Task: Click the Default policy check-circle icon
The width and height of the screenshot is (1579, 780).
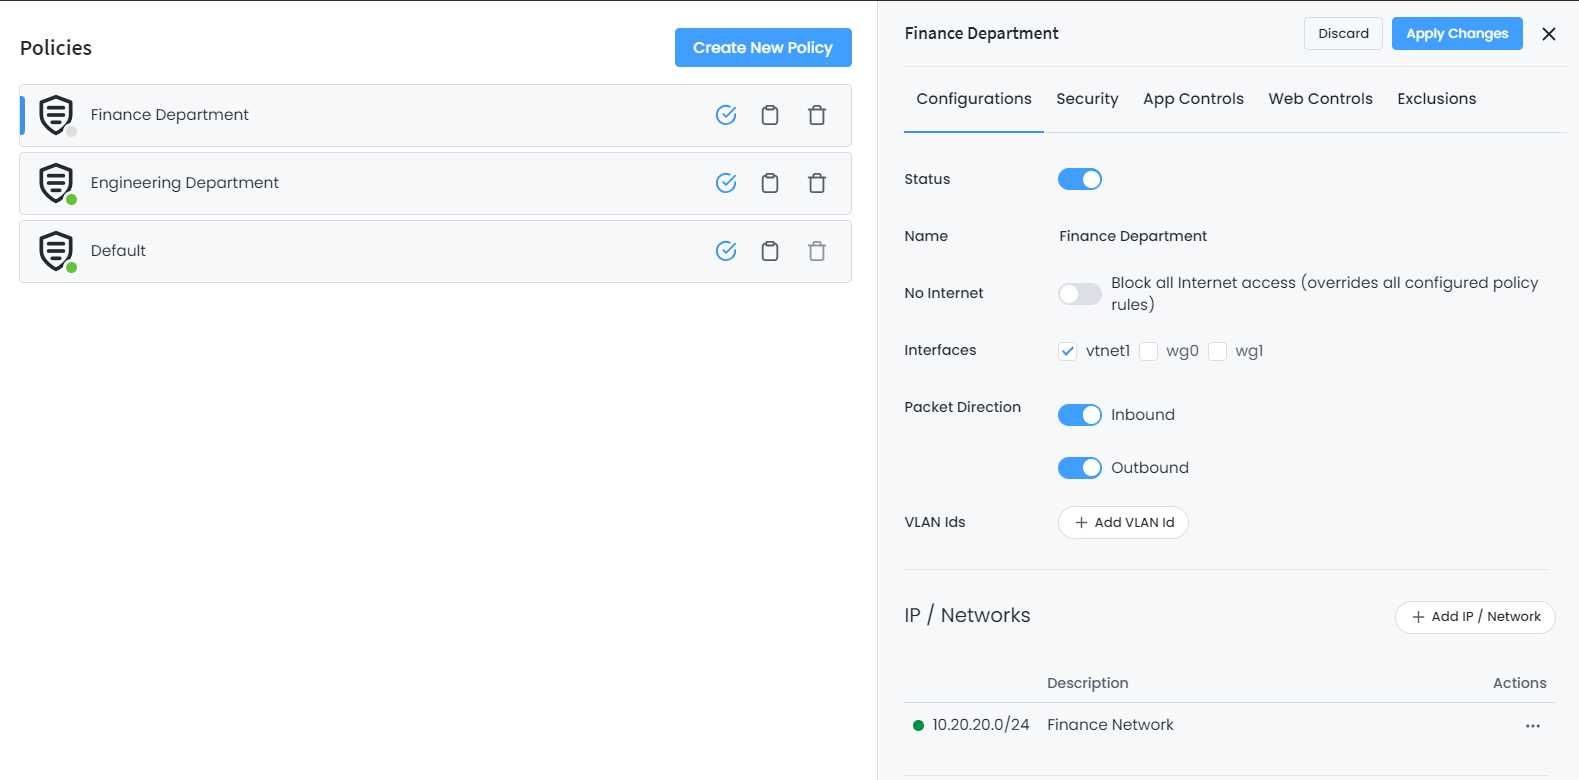Action: click(726, 251)
